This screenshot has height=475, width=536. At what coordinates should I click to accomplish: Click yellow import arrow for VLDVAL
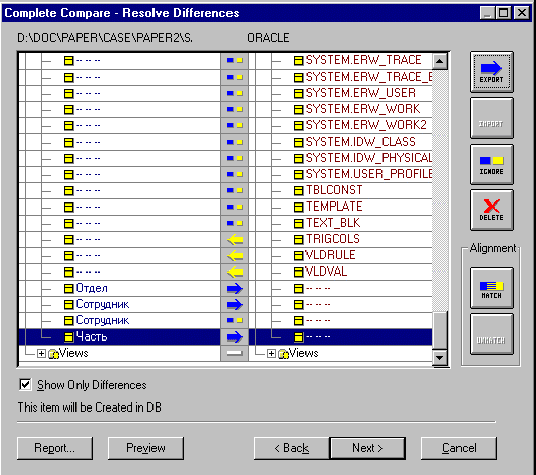[x=235, y=272]
